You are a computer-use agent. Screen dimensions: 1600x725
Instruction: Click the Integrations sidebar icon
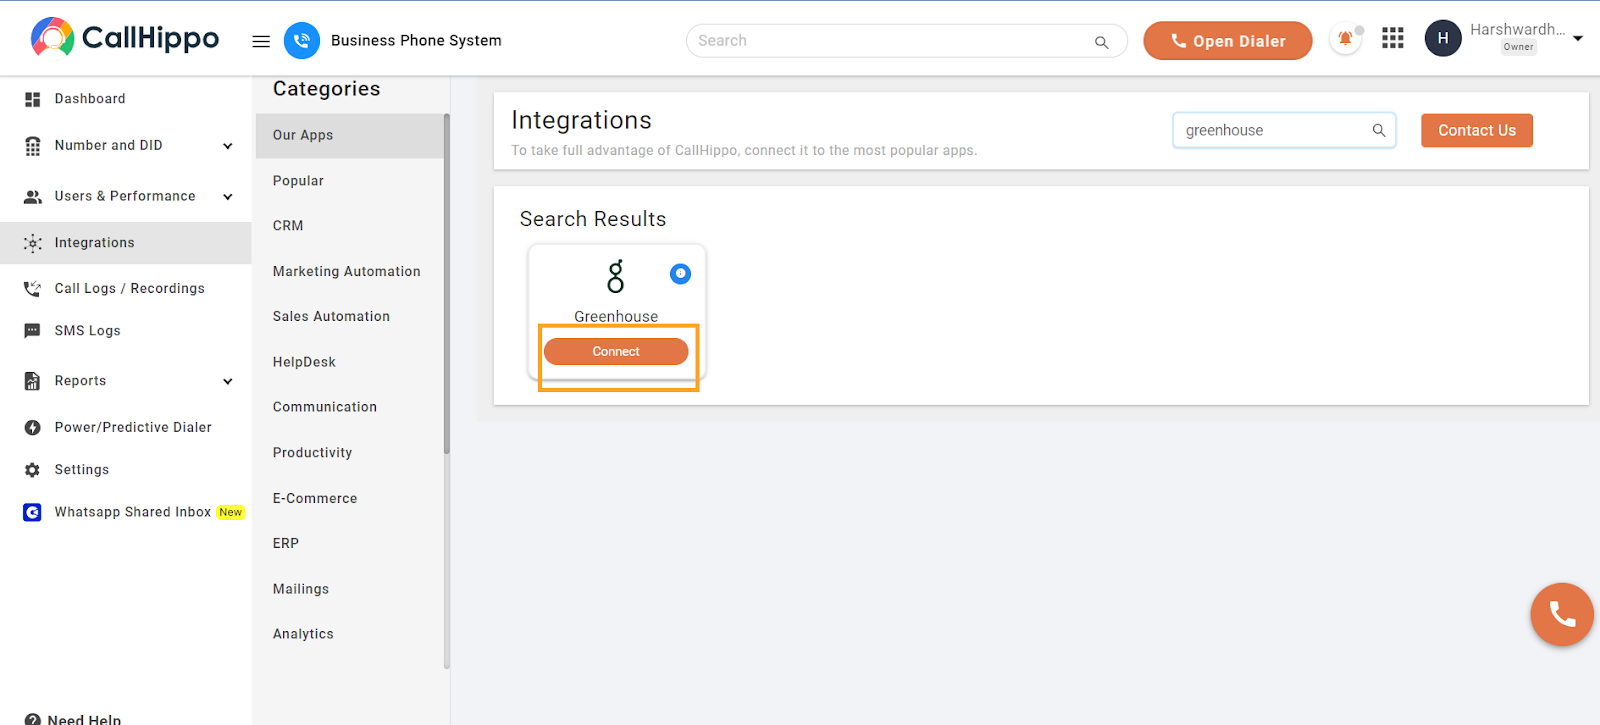(x=32, y=243)
